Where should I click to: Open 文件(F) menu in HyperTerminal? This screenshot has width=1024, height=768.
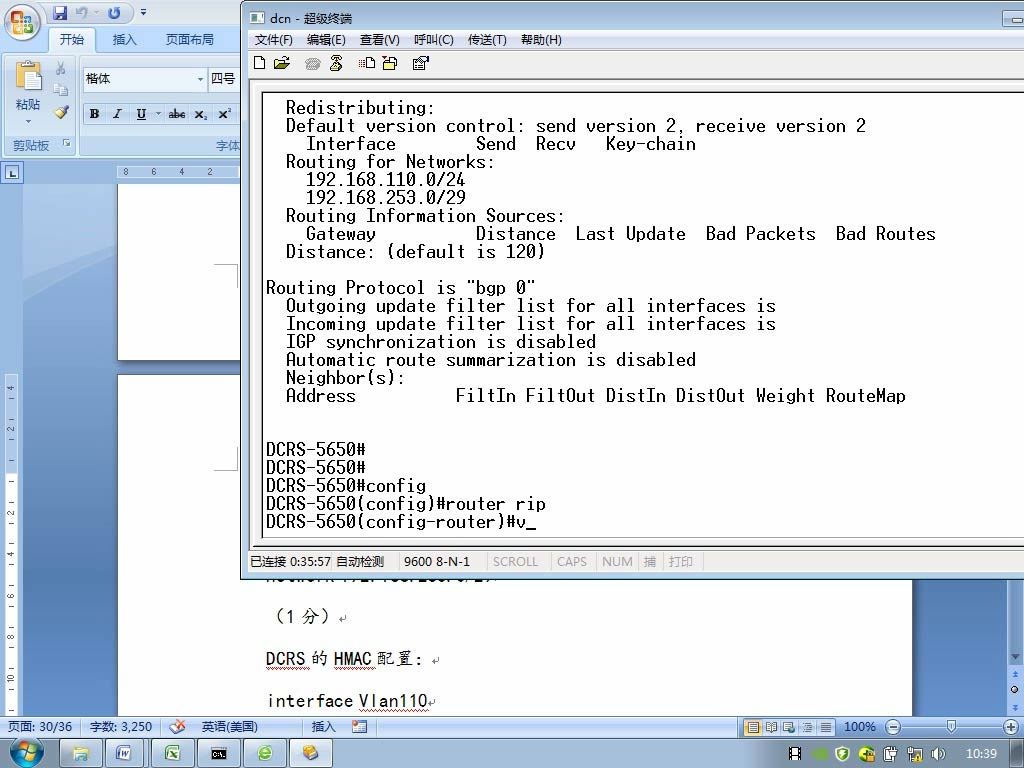tap(273, 40)
